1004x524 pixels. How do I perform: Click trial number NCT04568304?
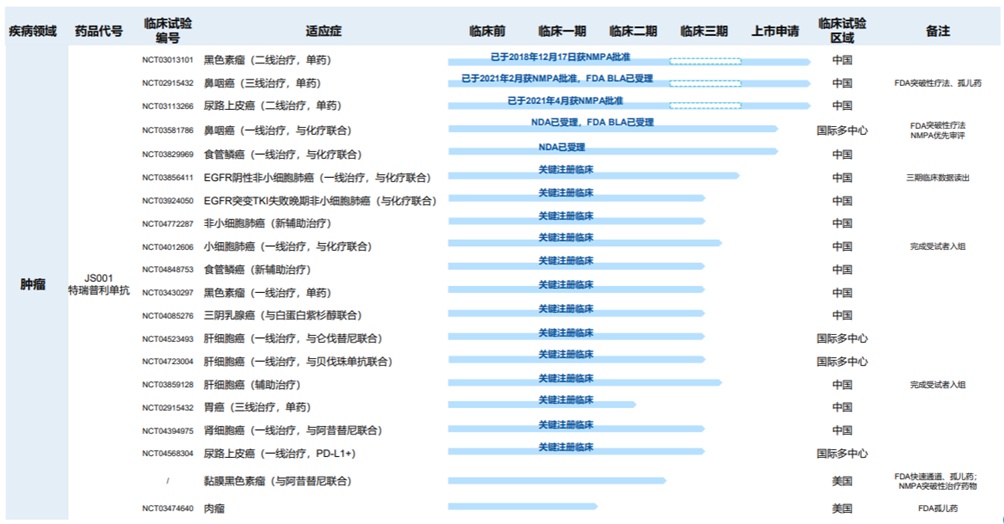168,454
